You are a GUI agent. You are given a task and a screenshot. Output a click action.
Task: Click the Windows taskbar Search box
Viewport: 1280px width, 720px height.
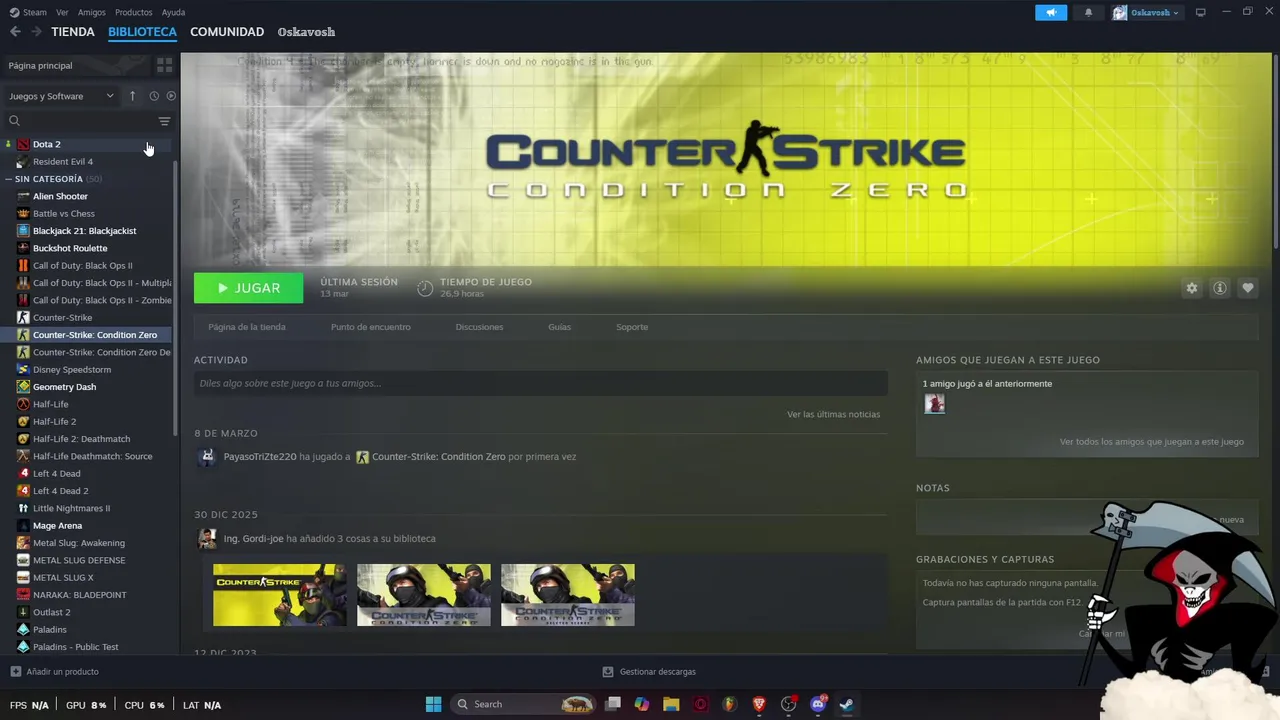click(525, 704)
